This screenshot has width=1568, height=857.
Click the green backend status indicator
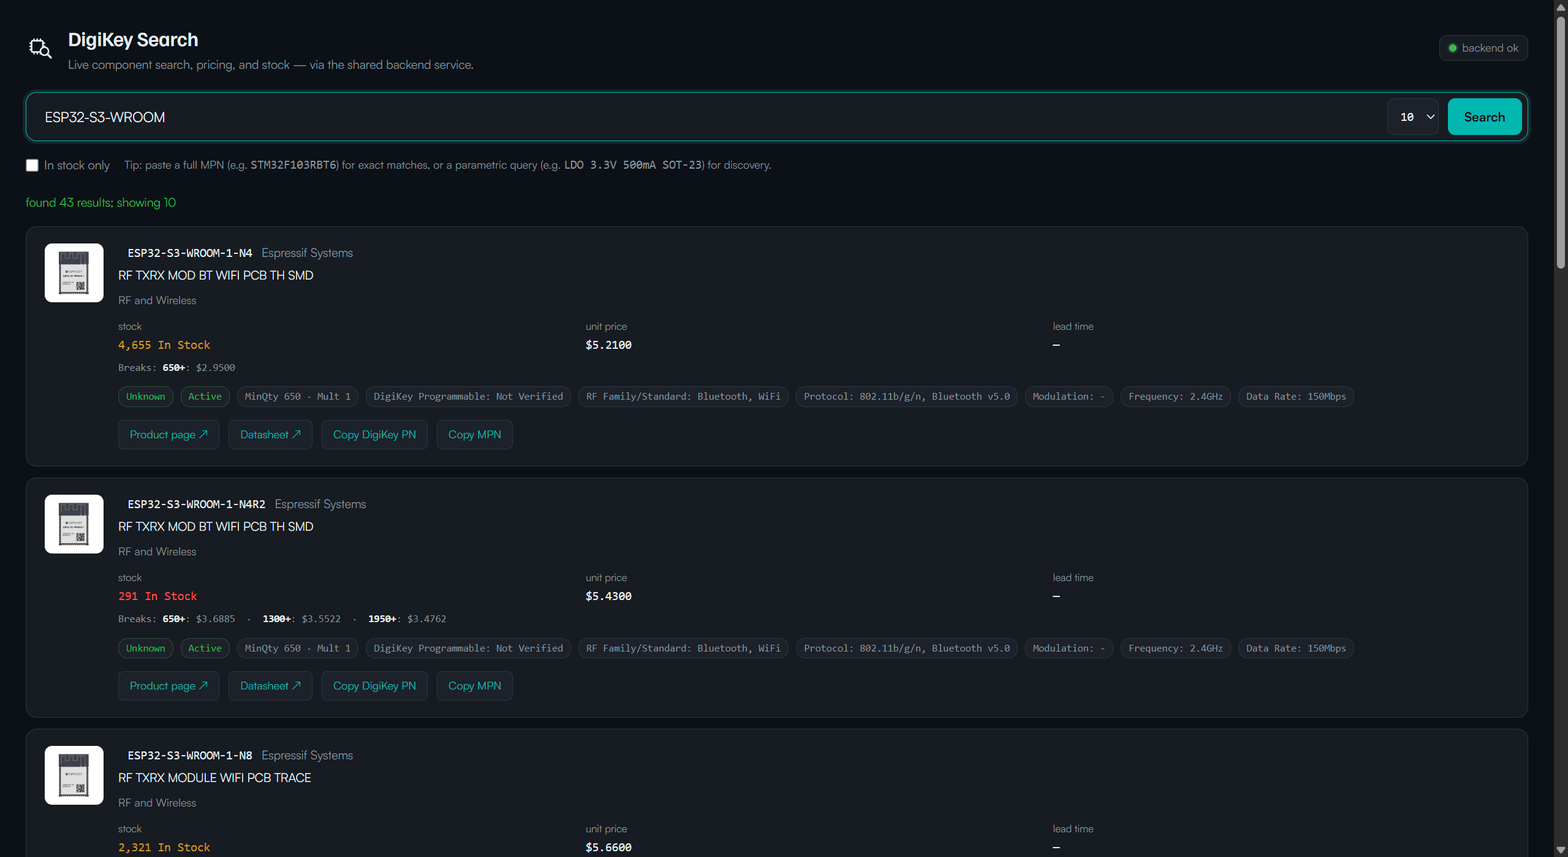coord(1483,48)
